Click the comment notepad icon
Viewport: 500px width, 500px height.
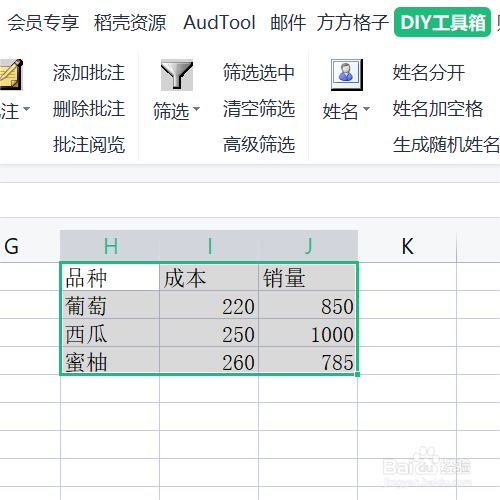(x=11, y=75)
